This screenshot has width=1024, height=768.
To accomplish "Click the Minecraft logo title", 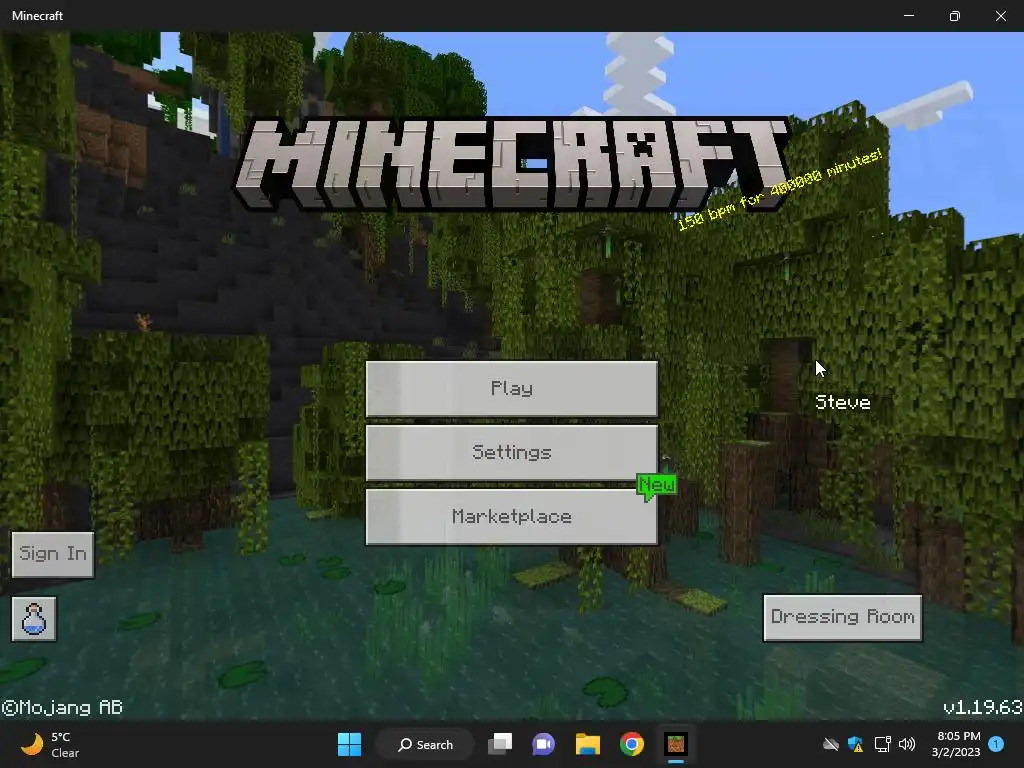I will (x=512, y=164).
